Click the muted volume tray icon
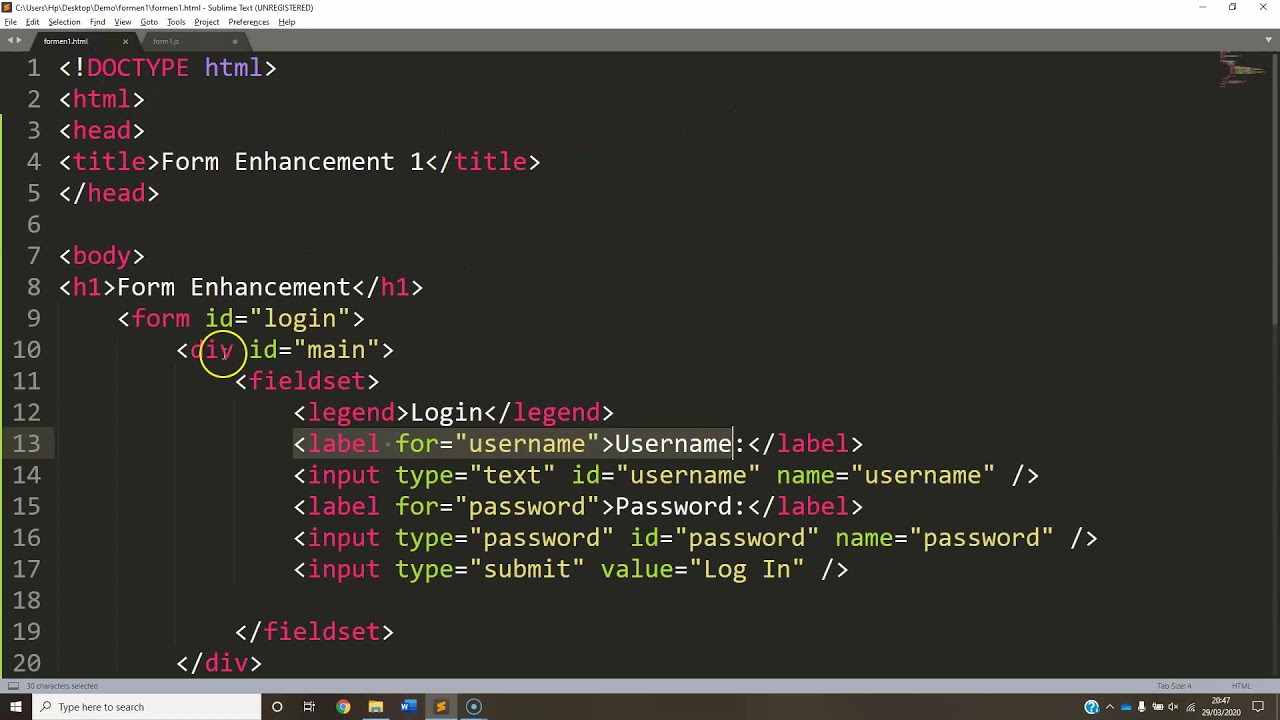Screen dimensions: 1280x720 coord(1173,707)
